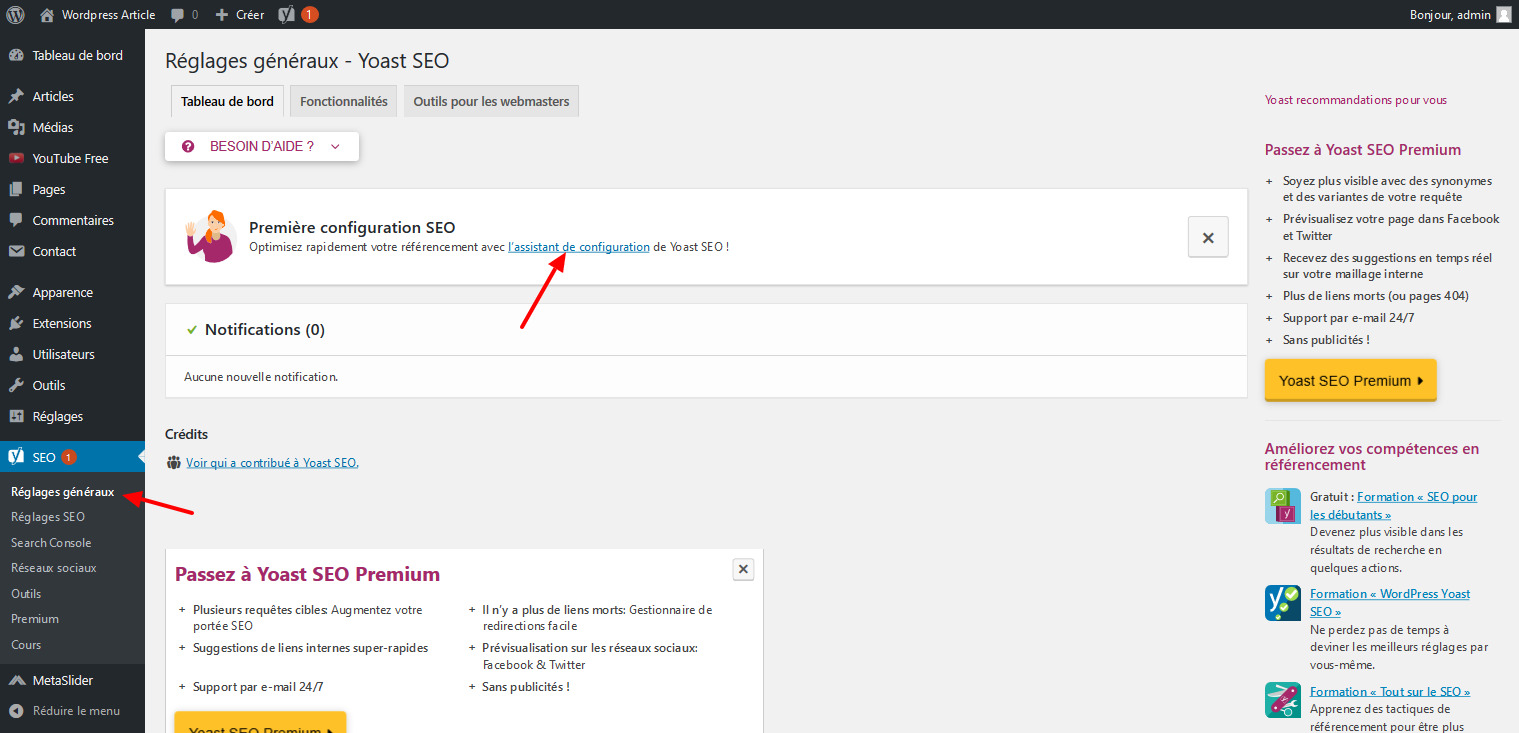Open Médias library in sidebar
Screen dimensions: 1519x733
pos(72,127)
